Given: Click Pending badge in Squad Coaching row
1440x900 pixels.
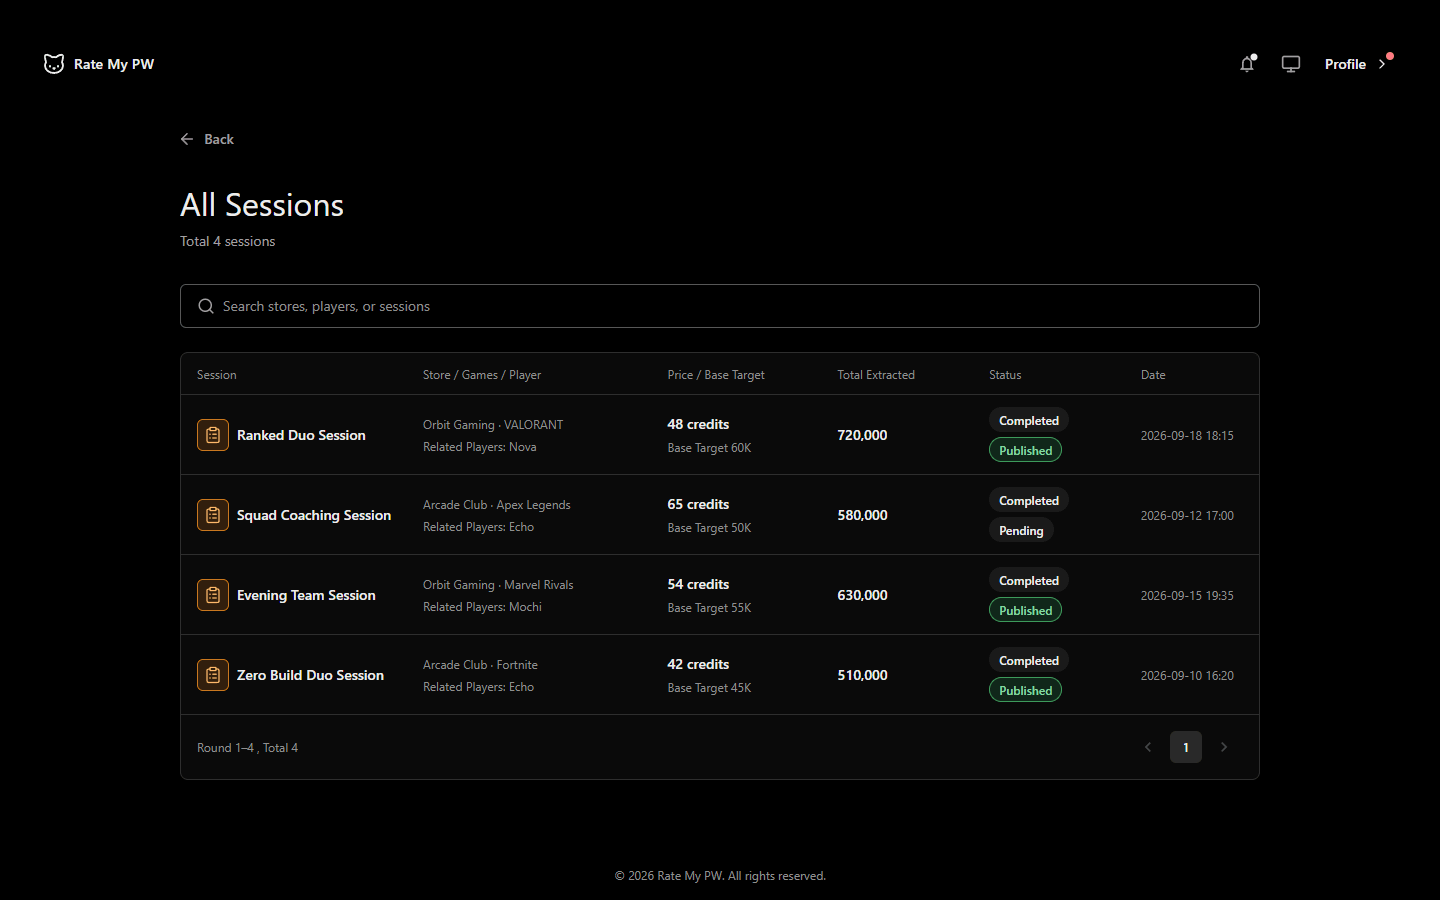Looking at the screenshot, I should [1021, 530].
